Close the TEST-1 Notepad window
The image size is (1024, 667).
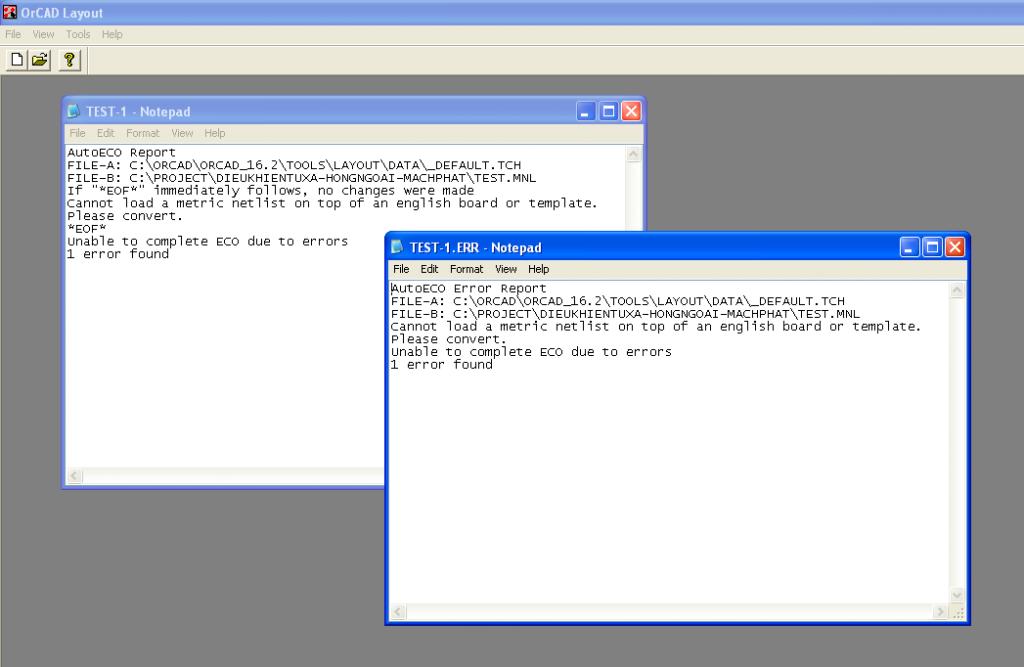click(x=631, y=111)
